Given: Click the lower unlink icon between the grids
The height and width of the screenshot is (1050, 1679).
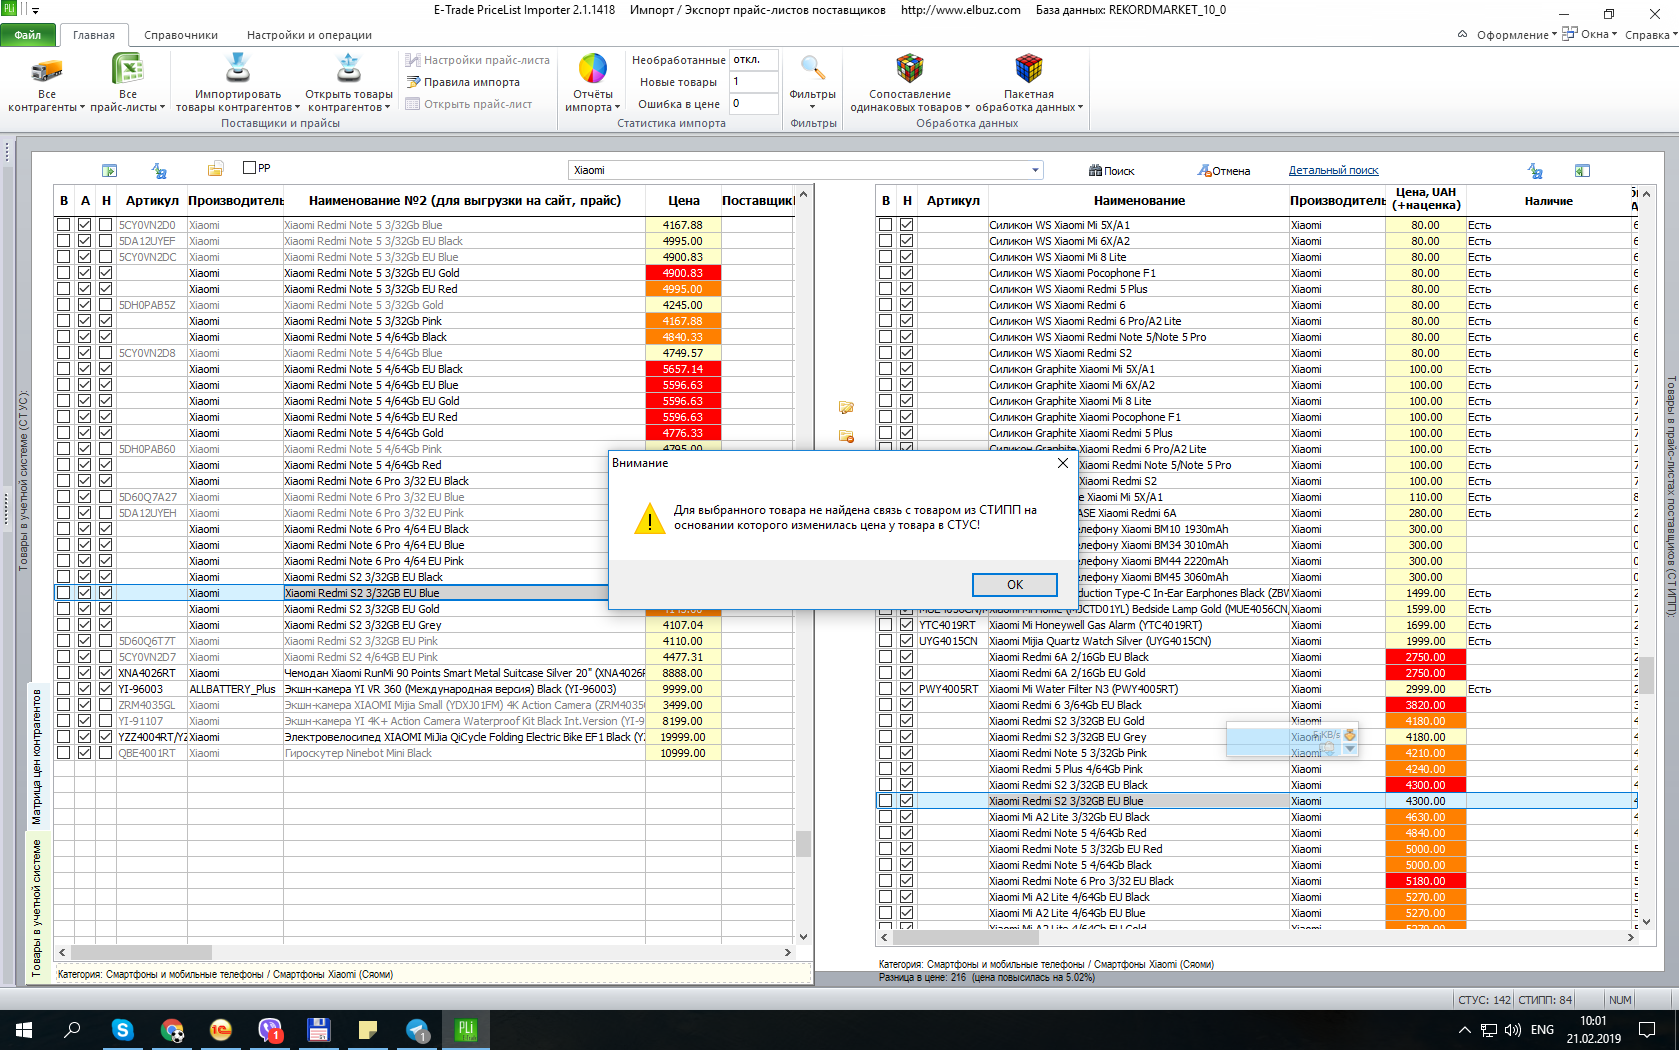Looking at the screenshot, I should (x=846, y=437).
